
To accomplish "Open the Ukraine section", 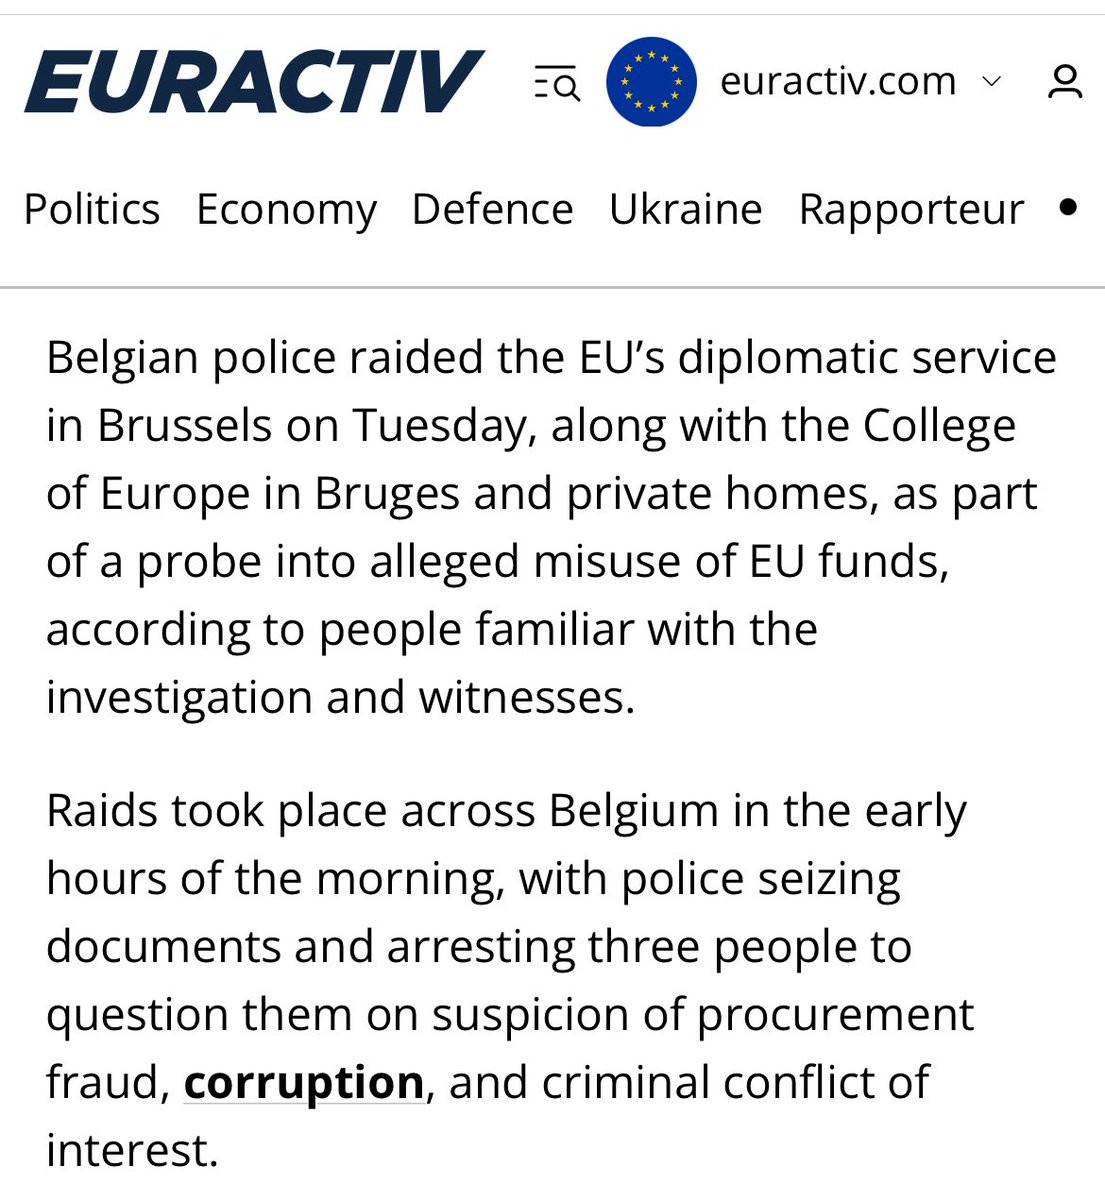I will click(x=686, y=209).
